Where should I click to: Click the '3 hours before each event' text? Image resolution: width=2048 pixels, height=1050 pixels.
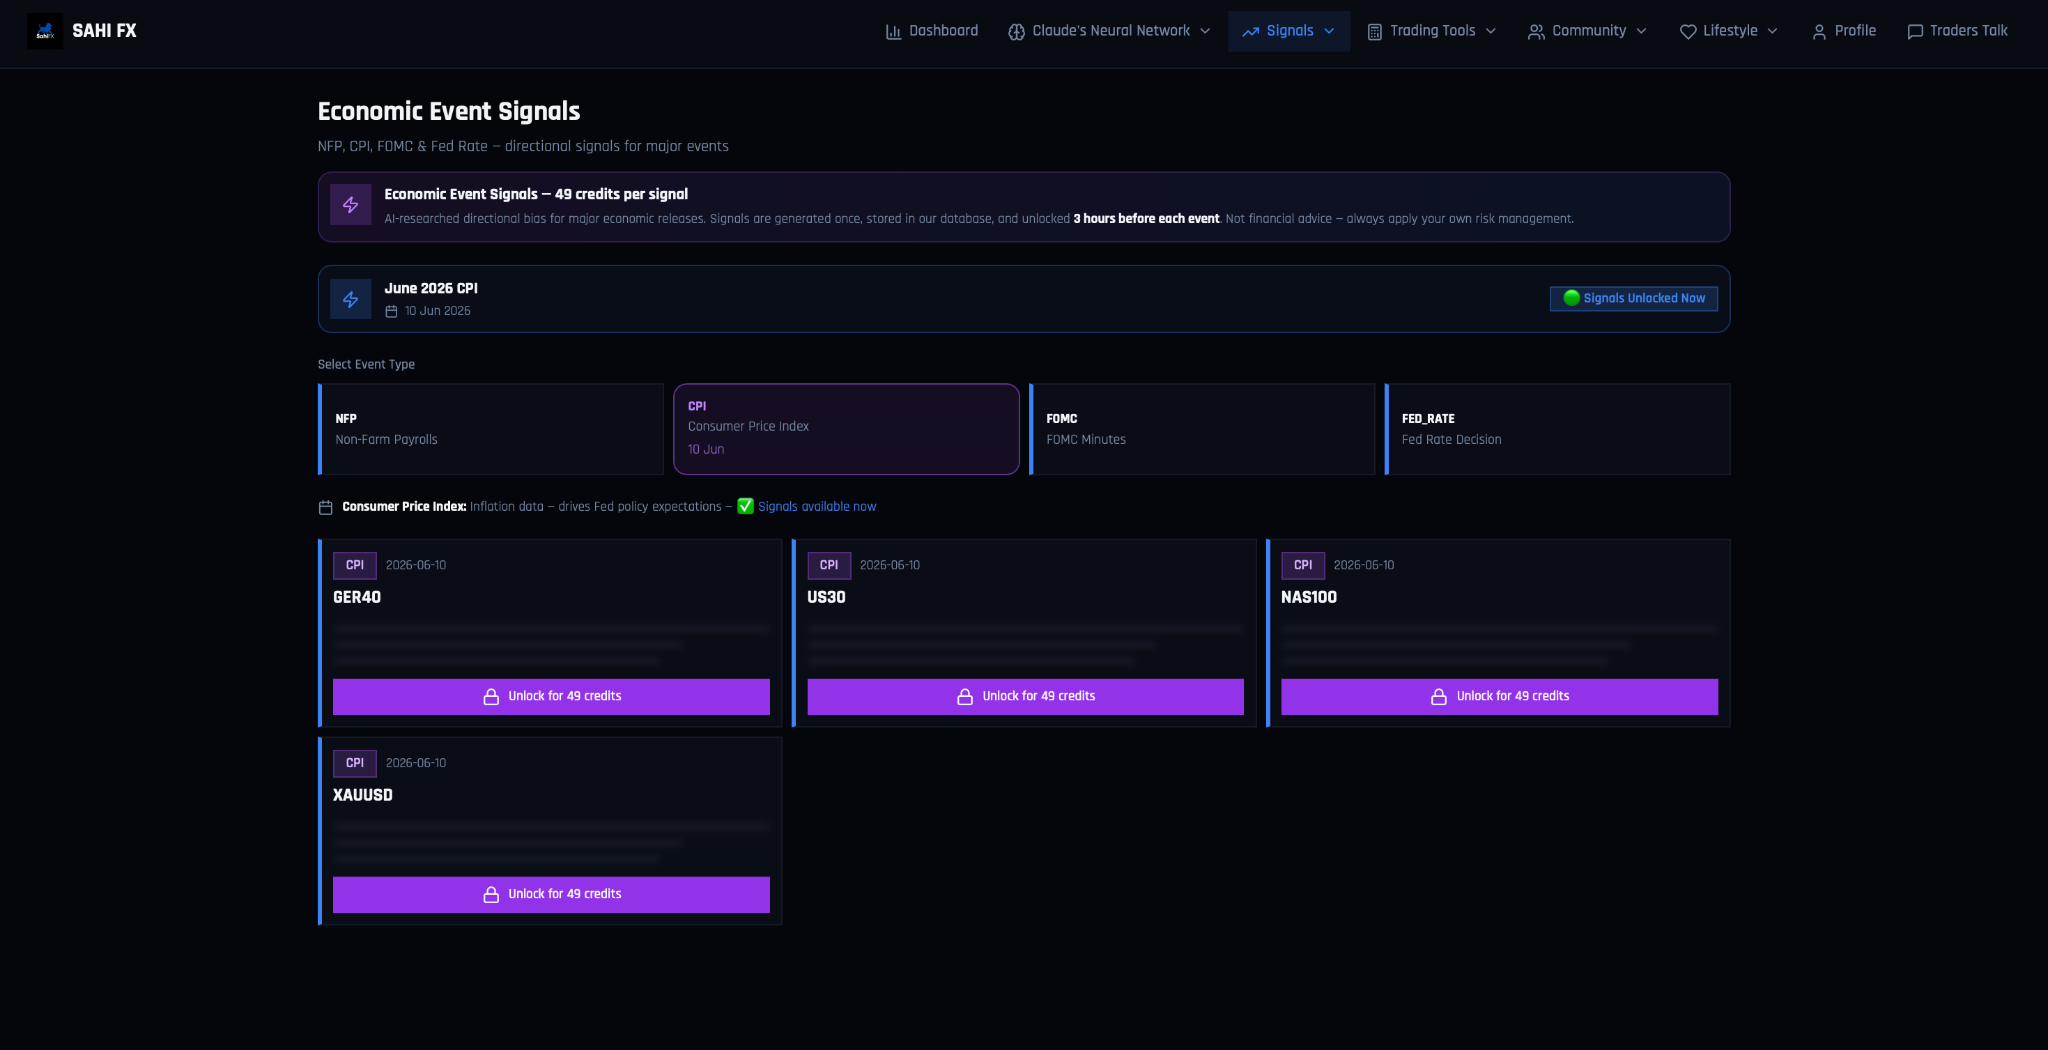point(1146,219)
